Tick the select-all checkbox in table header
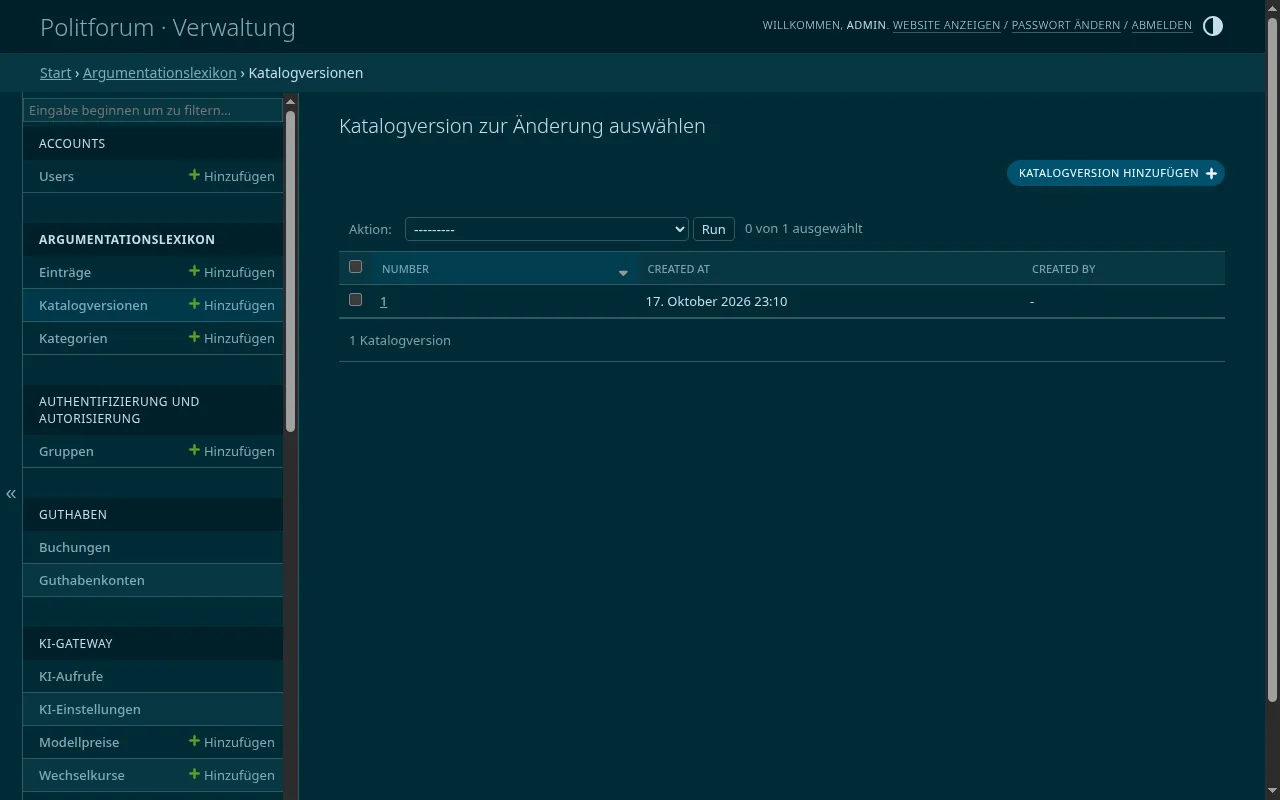The image size is (1280, 800). click(x=355, y=267)
